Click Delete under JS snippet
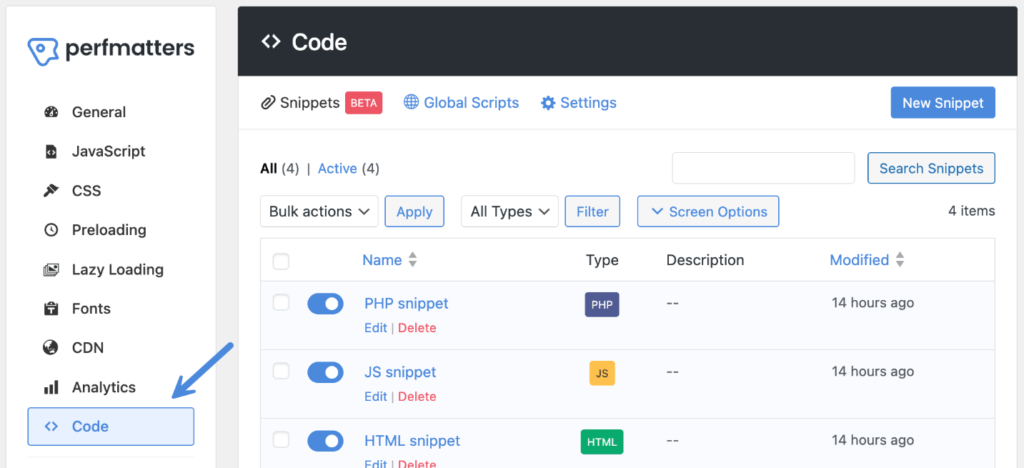1024x468 pixels. click(417, 396)
